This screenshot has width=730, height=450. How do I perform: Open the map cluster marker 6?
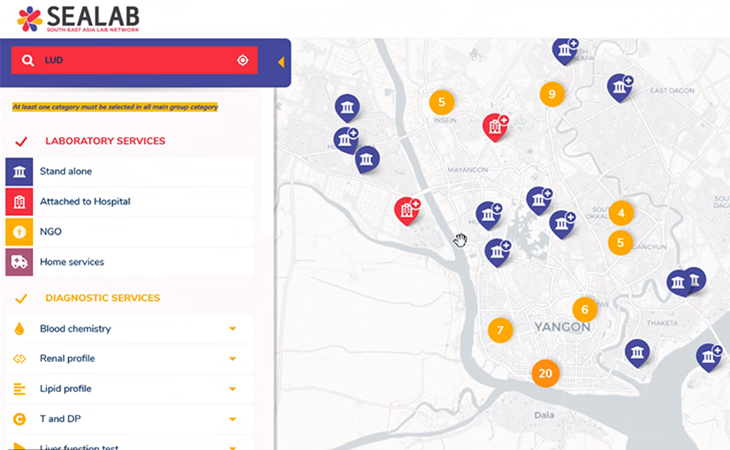point(585,309)
